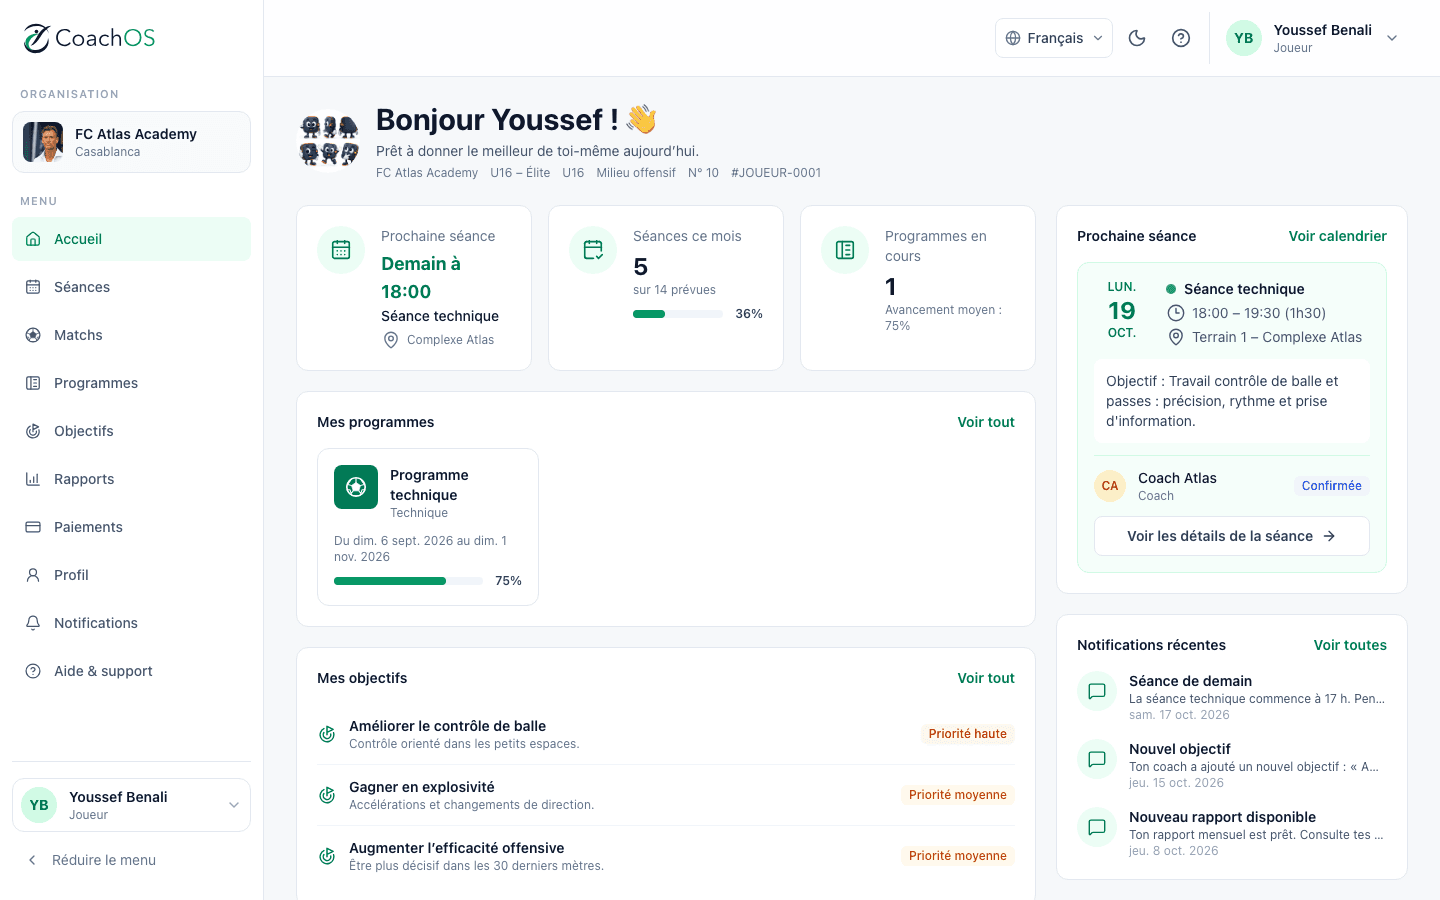Open the Français language dropdown
The height and width of the screenshot is (900, 1440).
coord(1054,38)
